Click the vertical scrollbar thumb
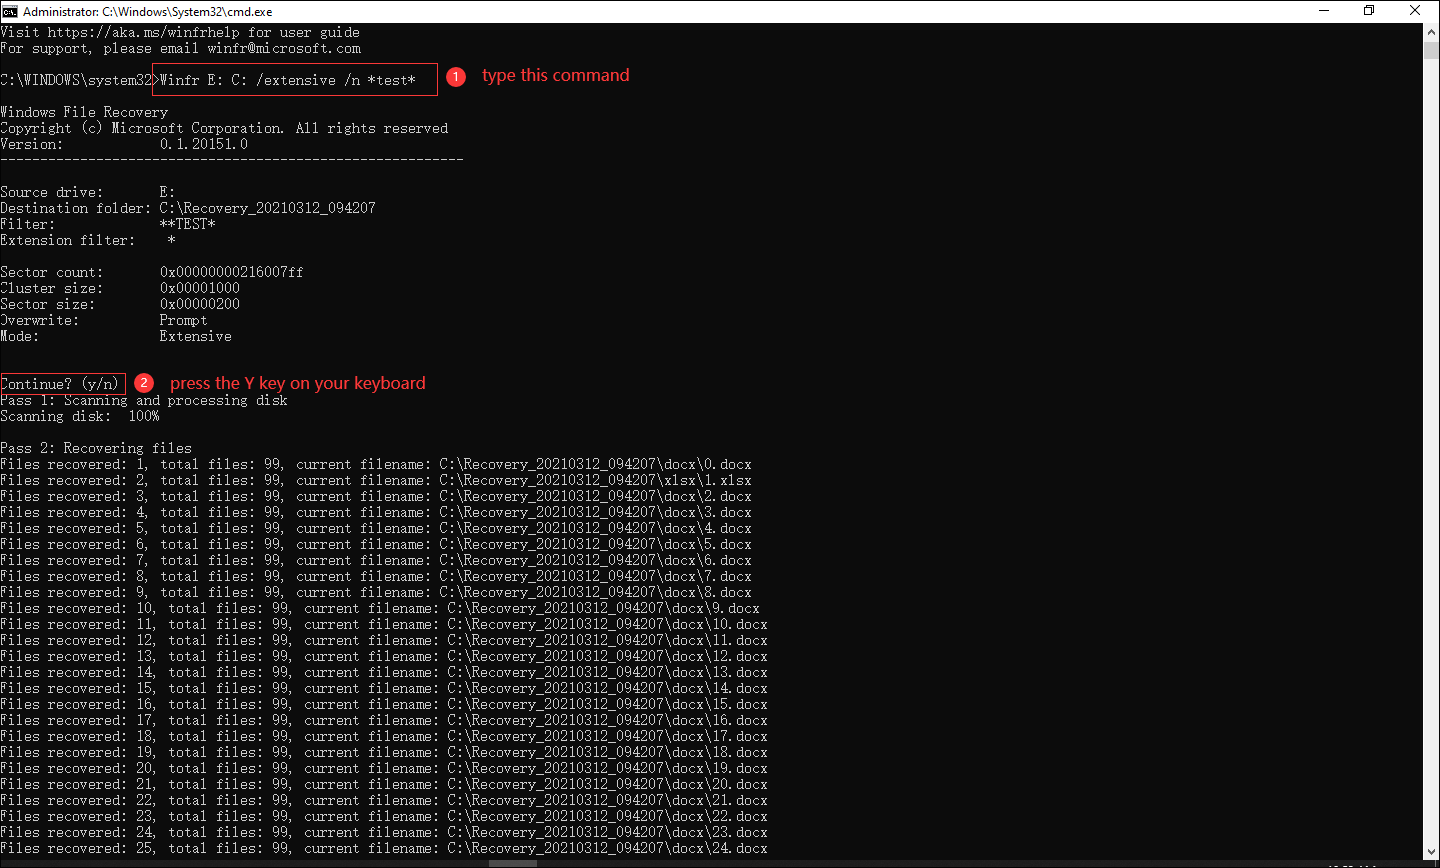 pos(1431,50)
